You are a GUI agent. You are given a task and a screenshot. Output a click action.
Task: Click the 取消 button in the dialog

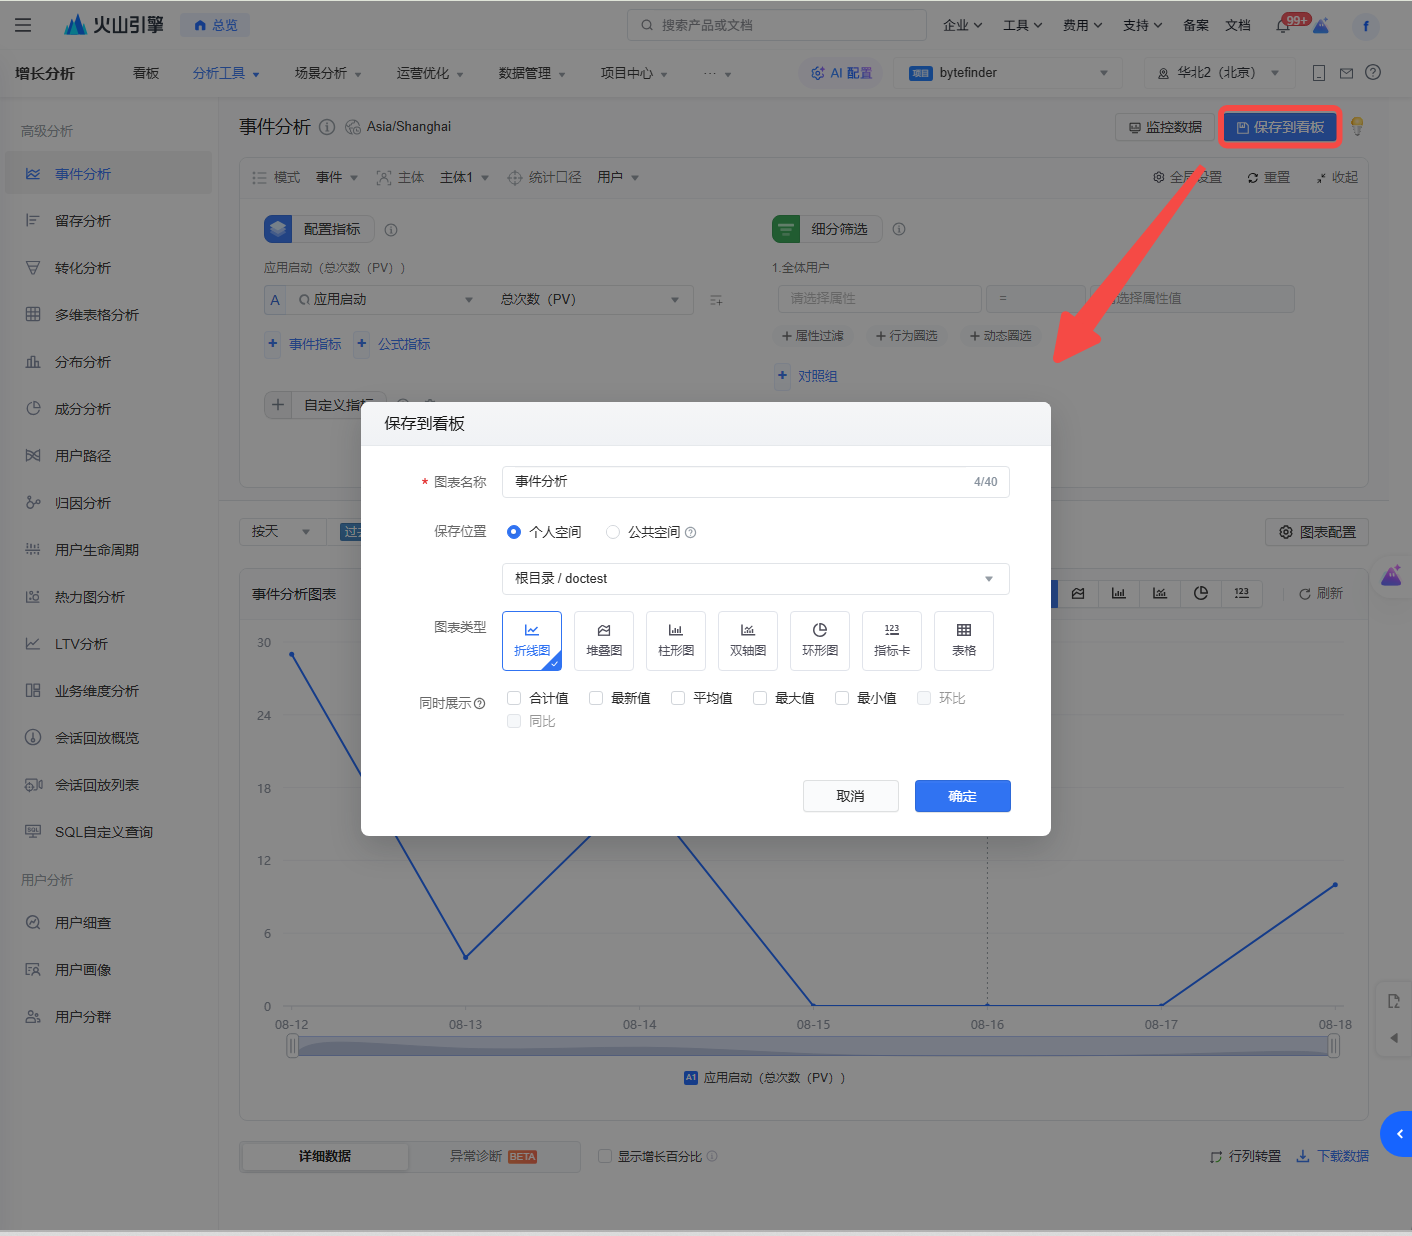tap(851, 796)
